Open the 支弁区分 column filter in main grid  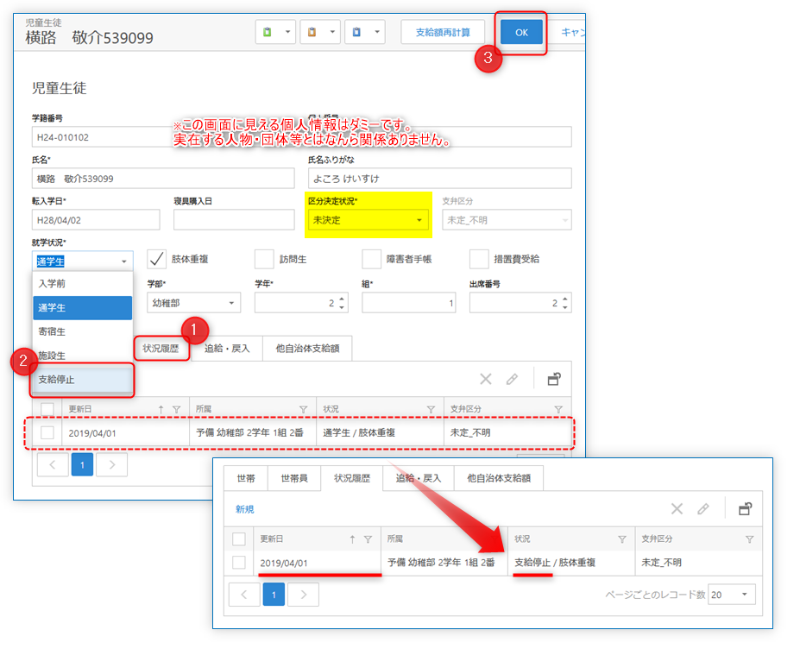click(x=559, y=409)
